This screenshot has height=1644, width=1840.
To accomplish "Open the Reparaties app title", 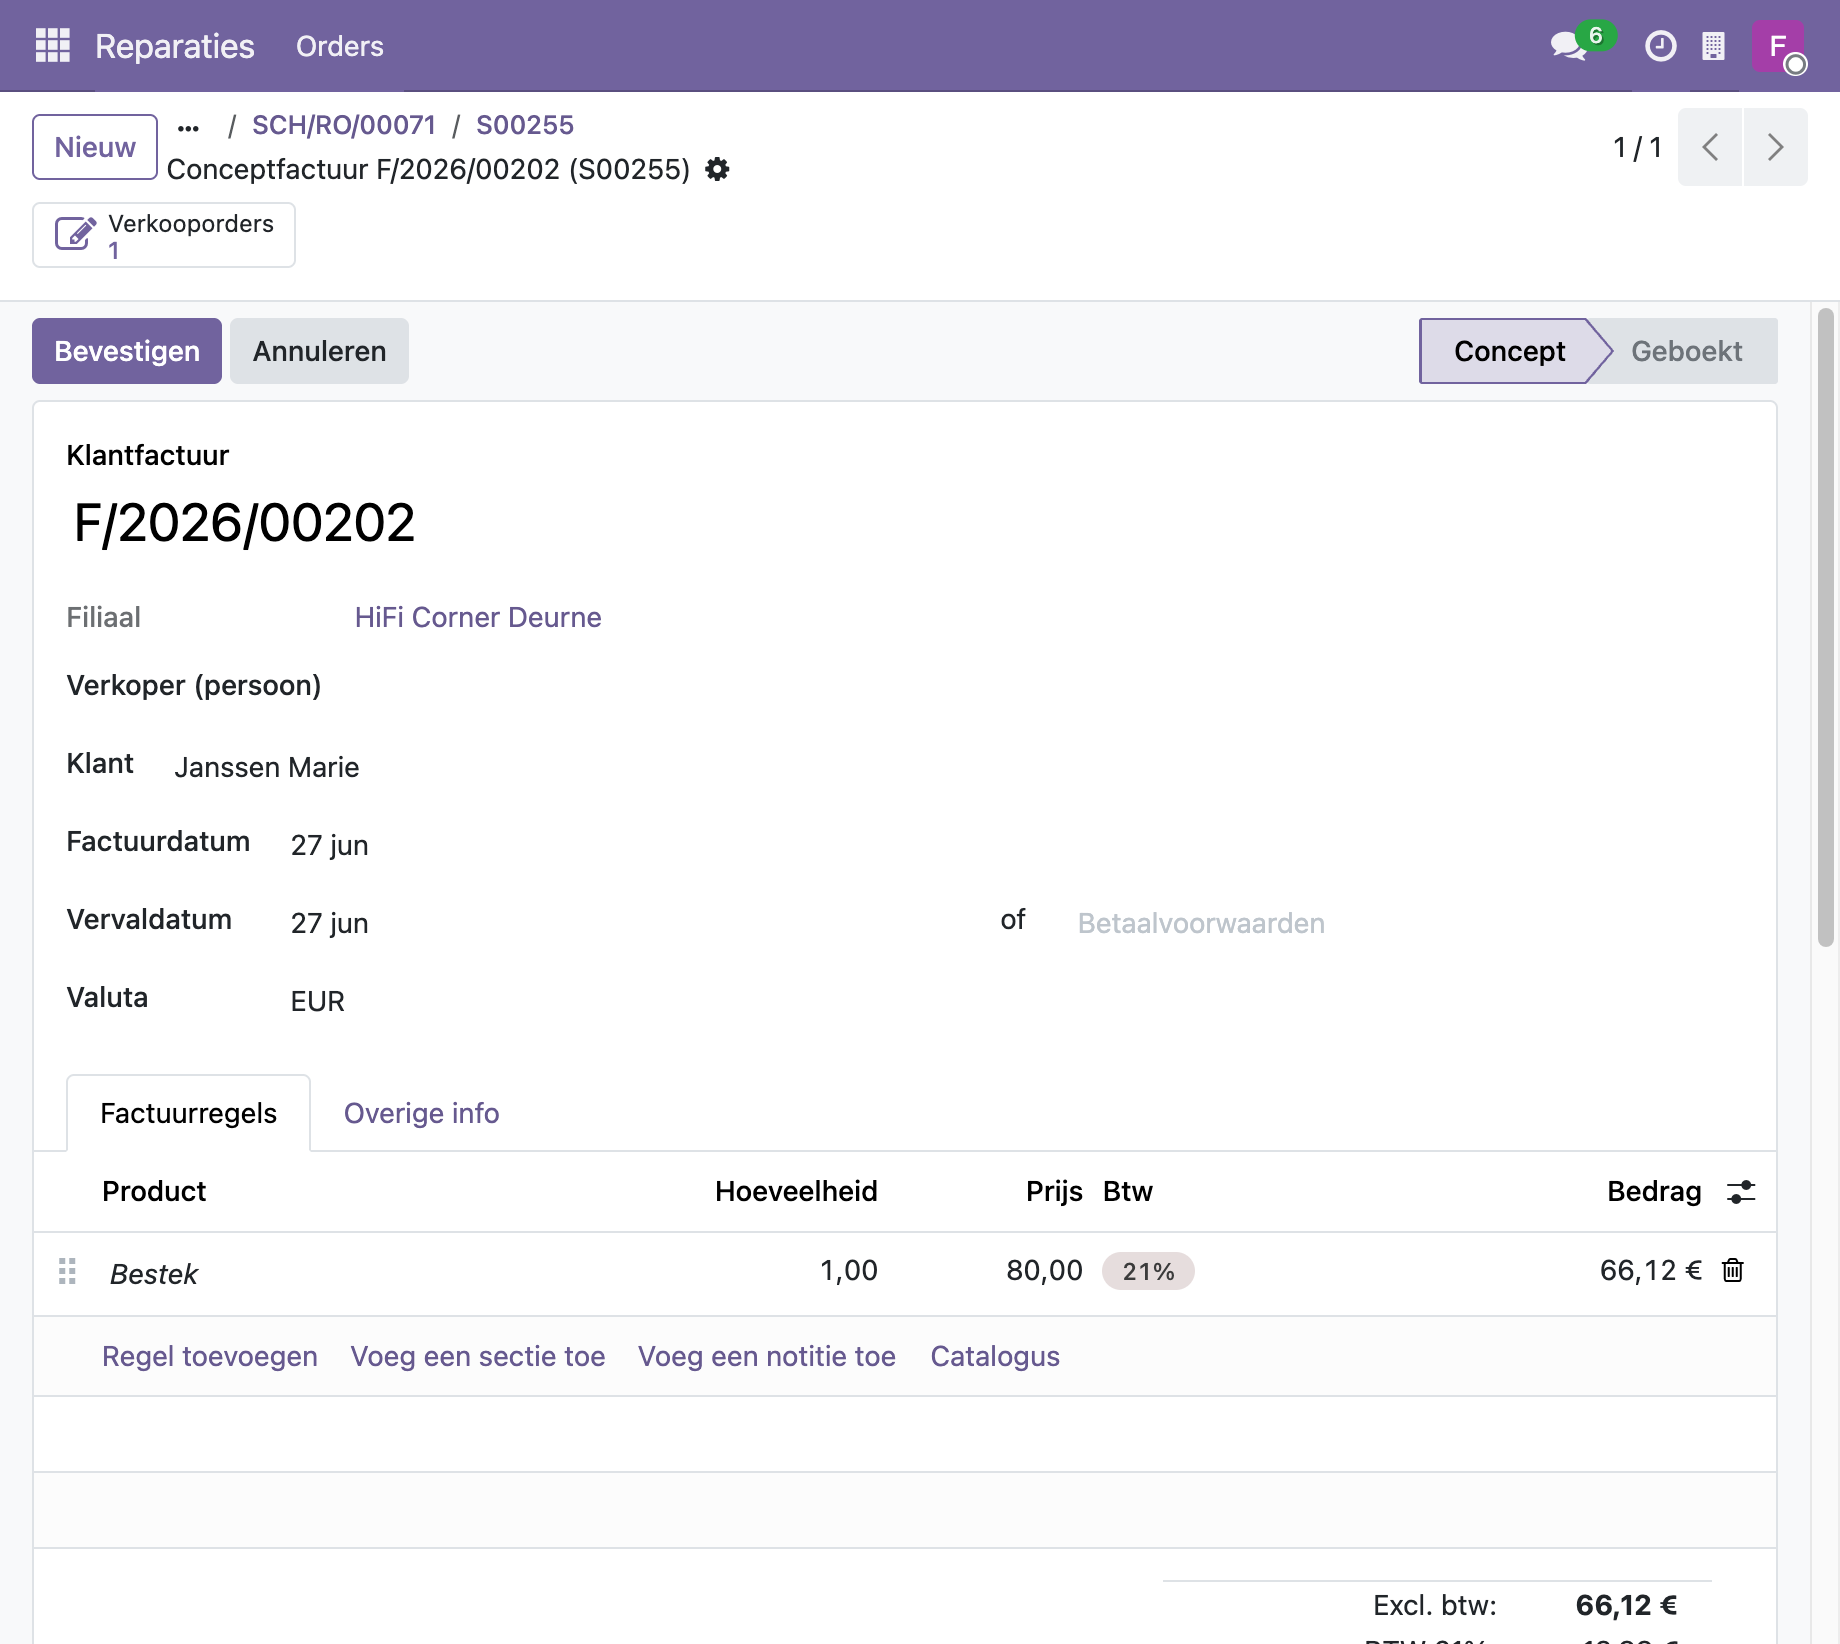I will click(175, 46).
